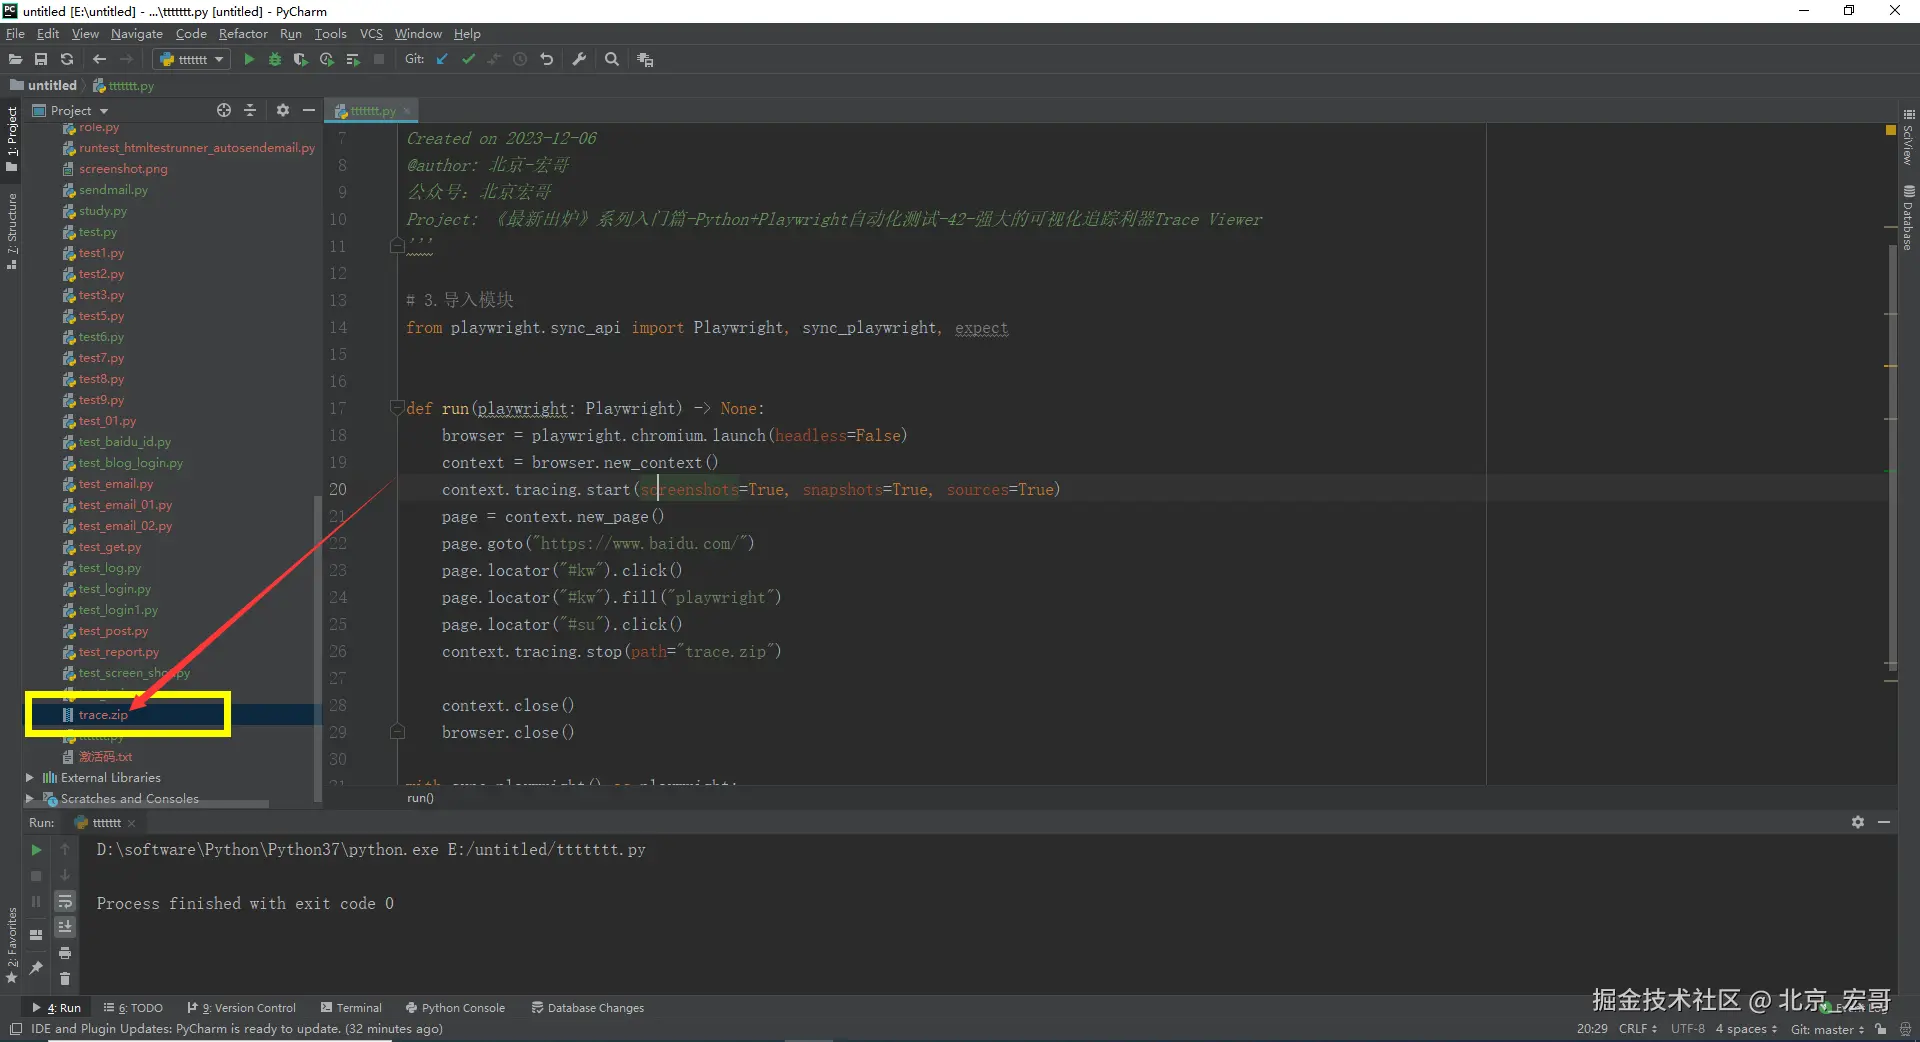Open the ttttttt run configuration dropdown
This screenshot has width=1920, height=1042.
[193, 60]
